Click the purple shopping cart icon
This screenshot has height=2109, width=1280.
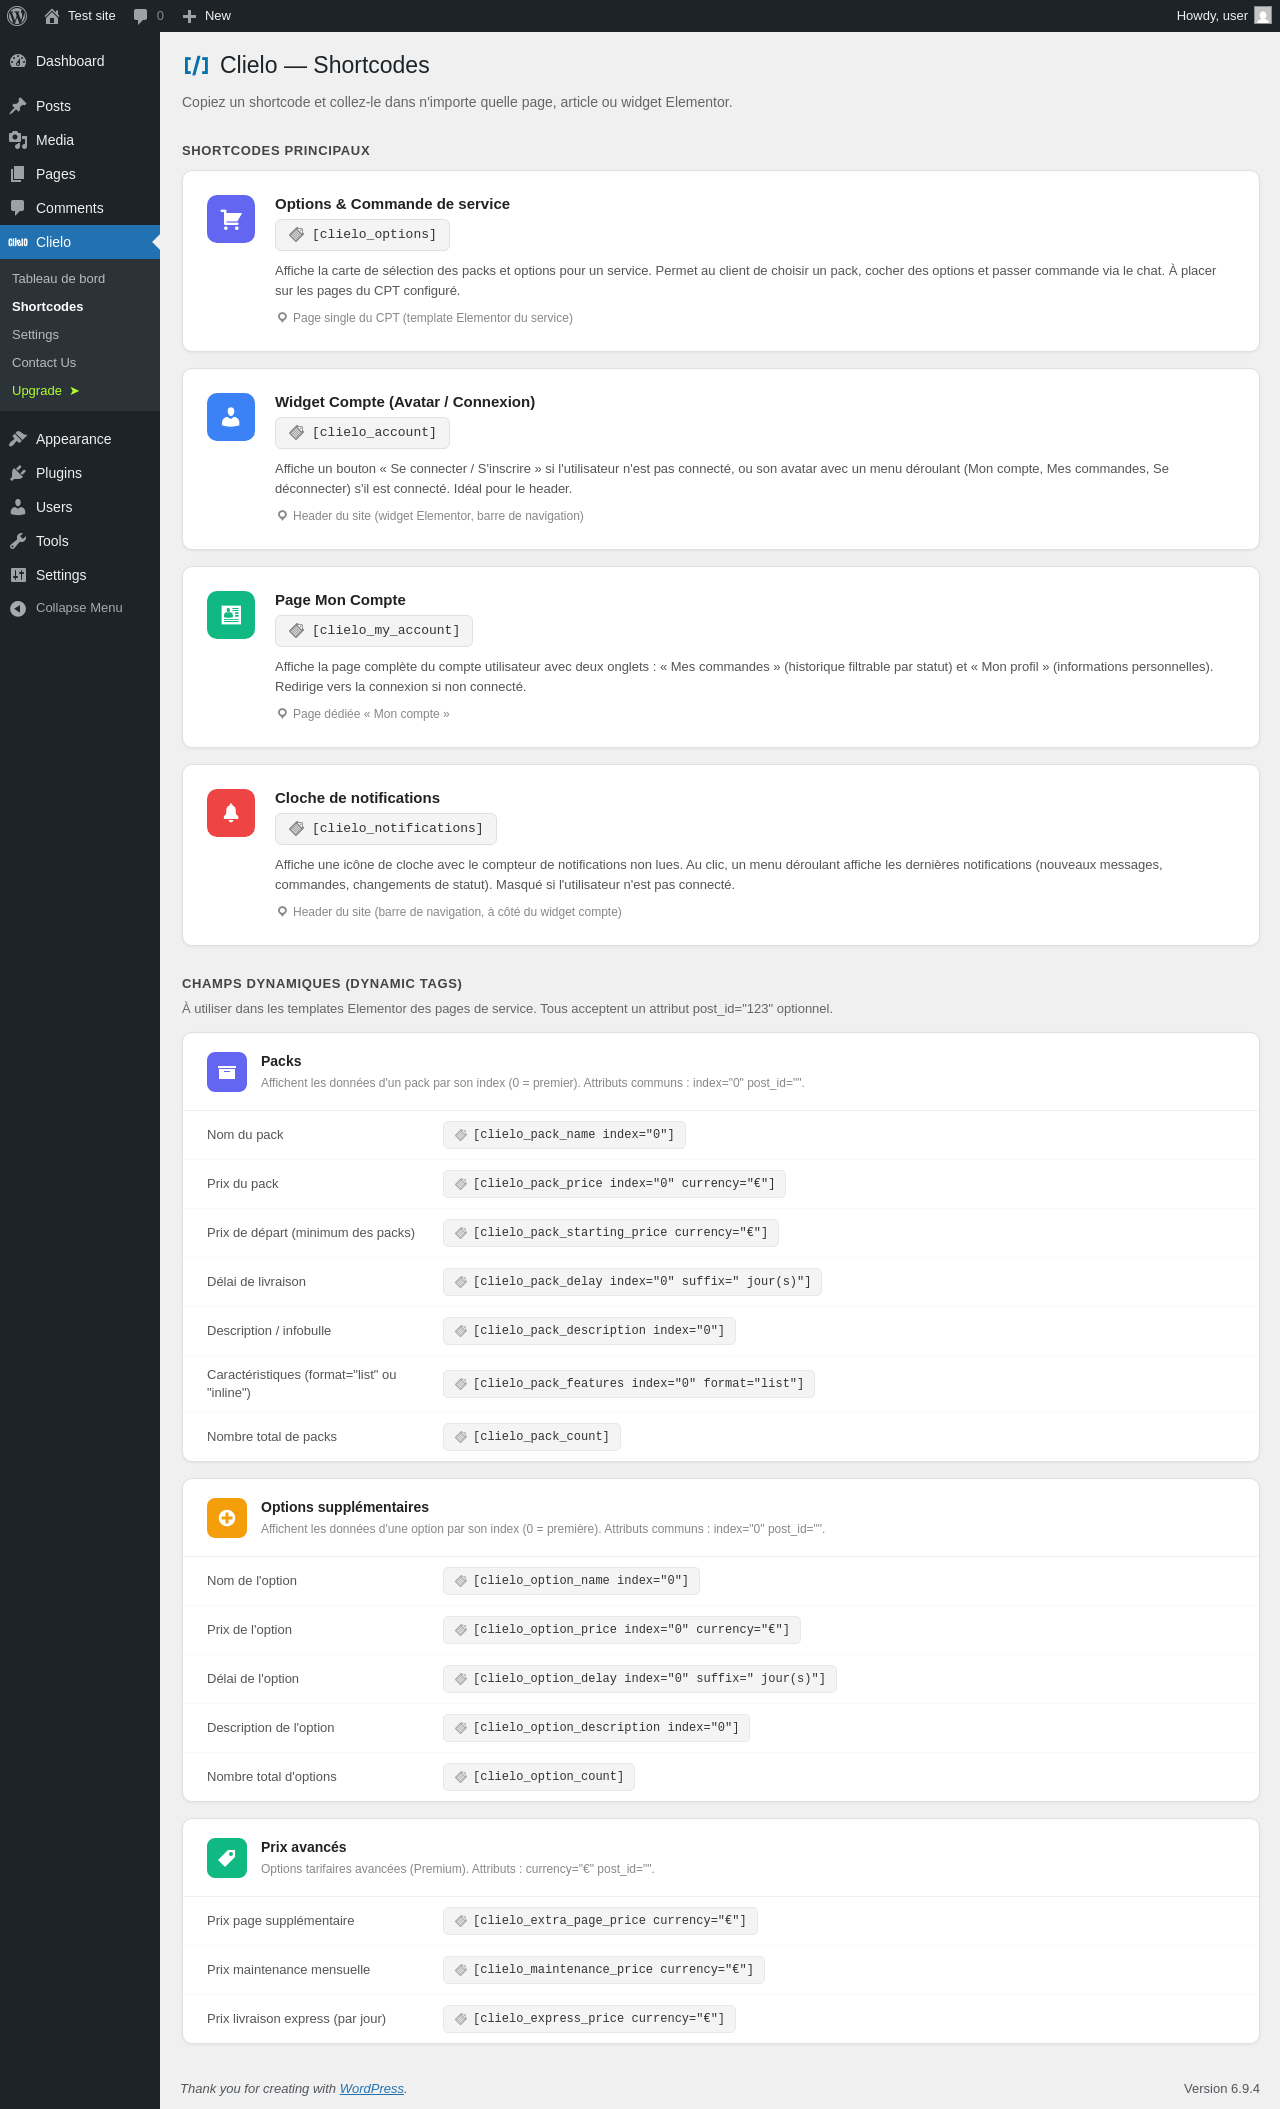point(231,219)
